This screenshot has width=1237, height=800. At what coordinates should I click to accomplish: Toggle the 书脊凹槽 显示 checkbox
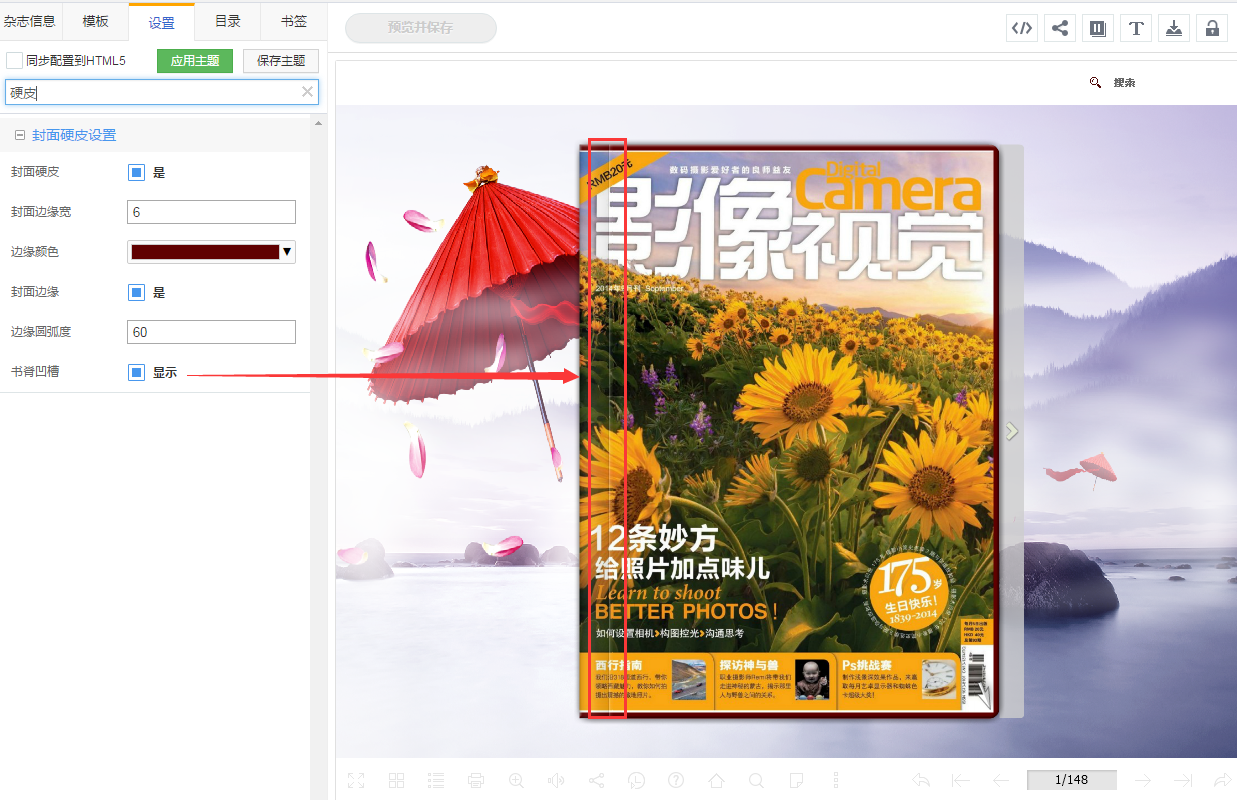[x=137, y=372]
